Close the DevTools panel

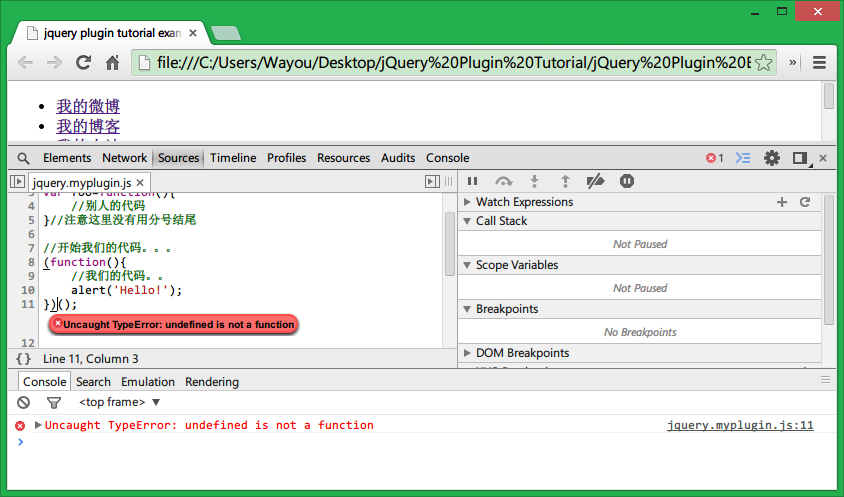[x=823, y=158]
